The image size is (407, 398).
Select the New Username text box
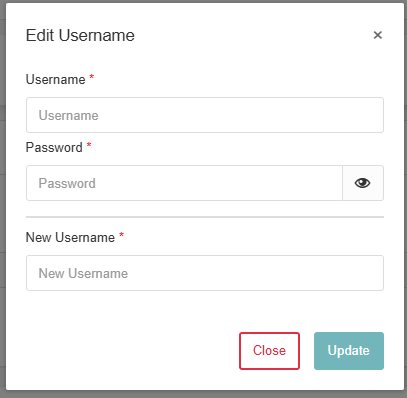(x=205, y=273)
